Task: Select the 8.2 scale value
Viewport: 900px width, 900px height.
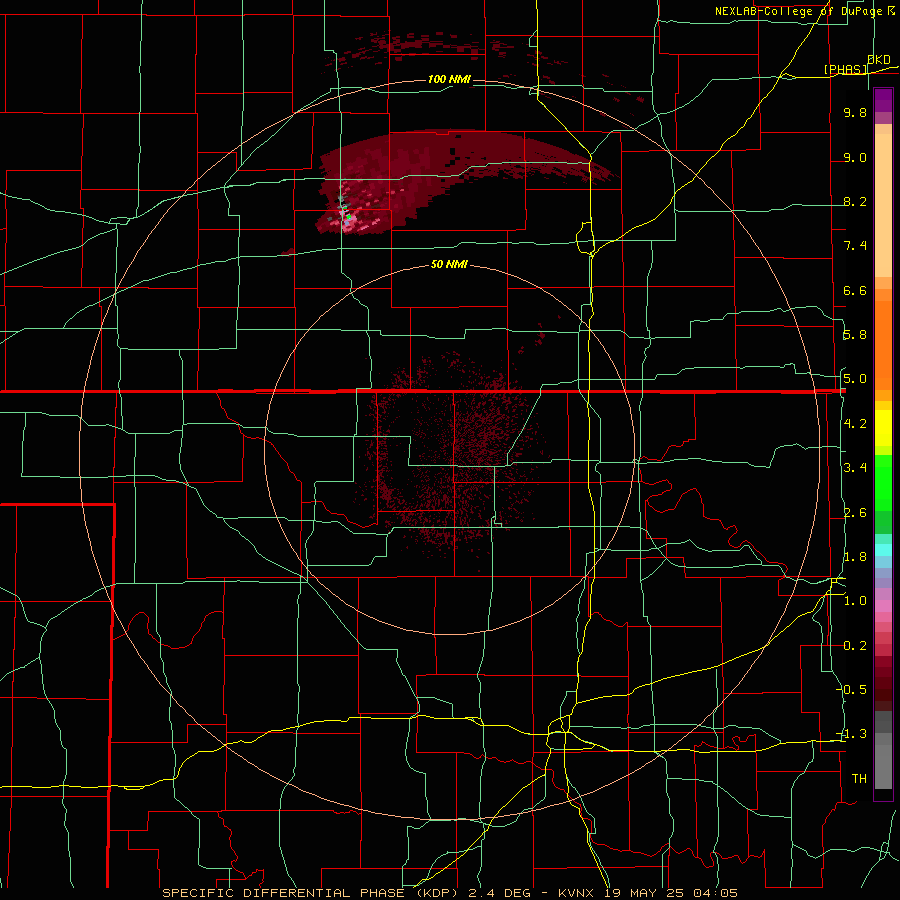Action: point(855,201)
